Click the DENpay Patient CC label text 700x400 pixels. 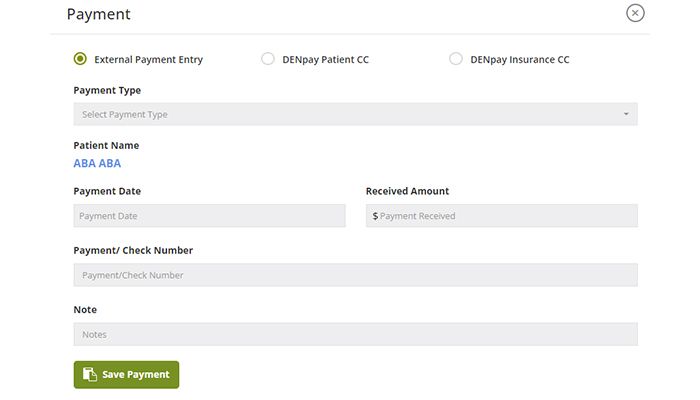325,59
